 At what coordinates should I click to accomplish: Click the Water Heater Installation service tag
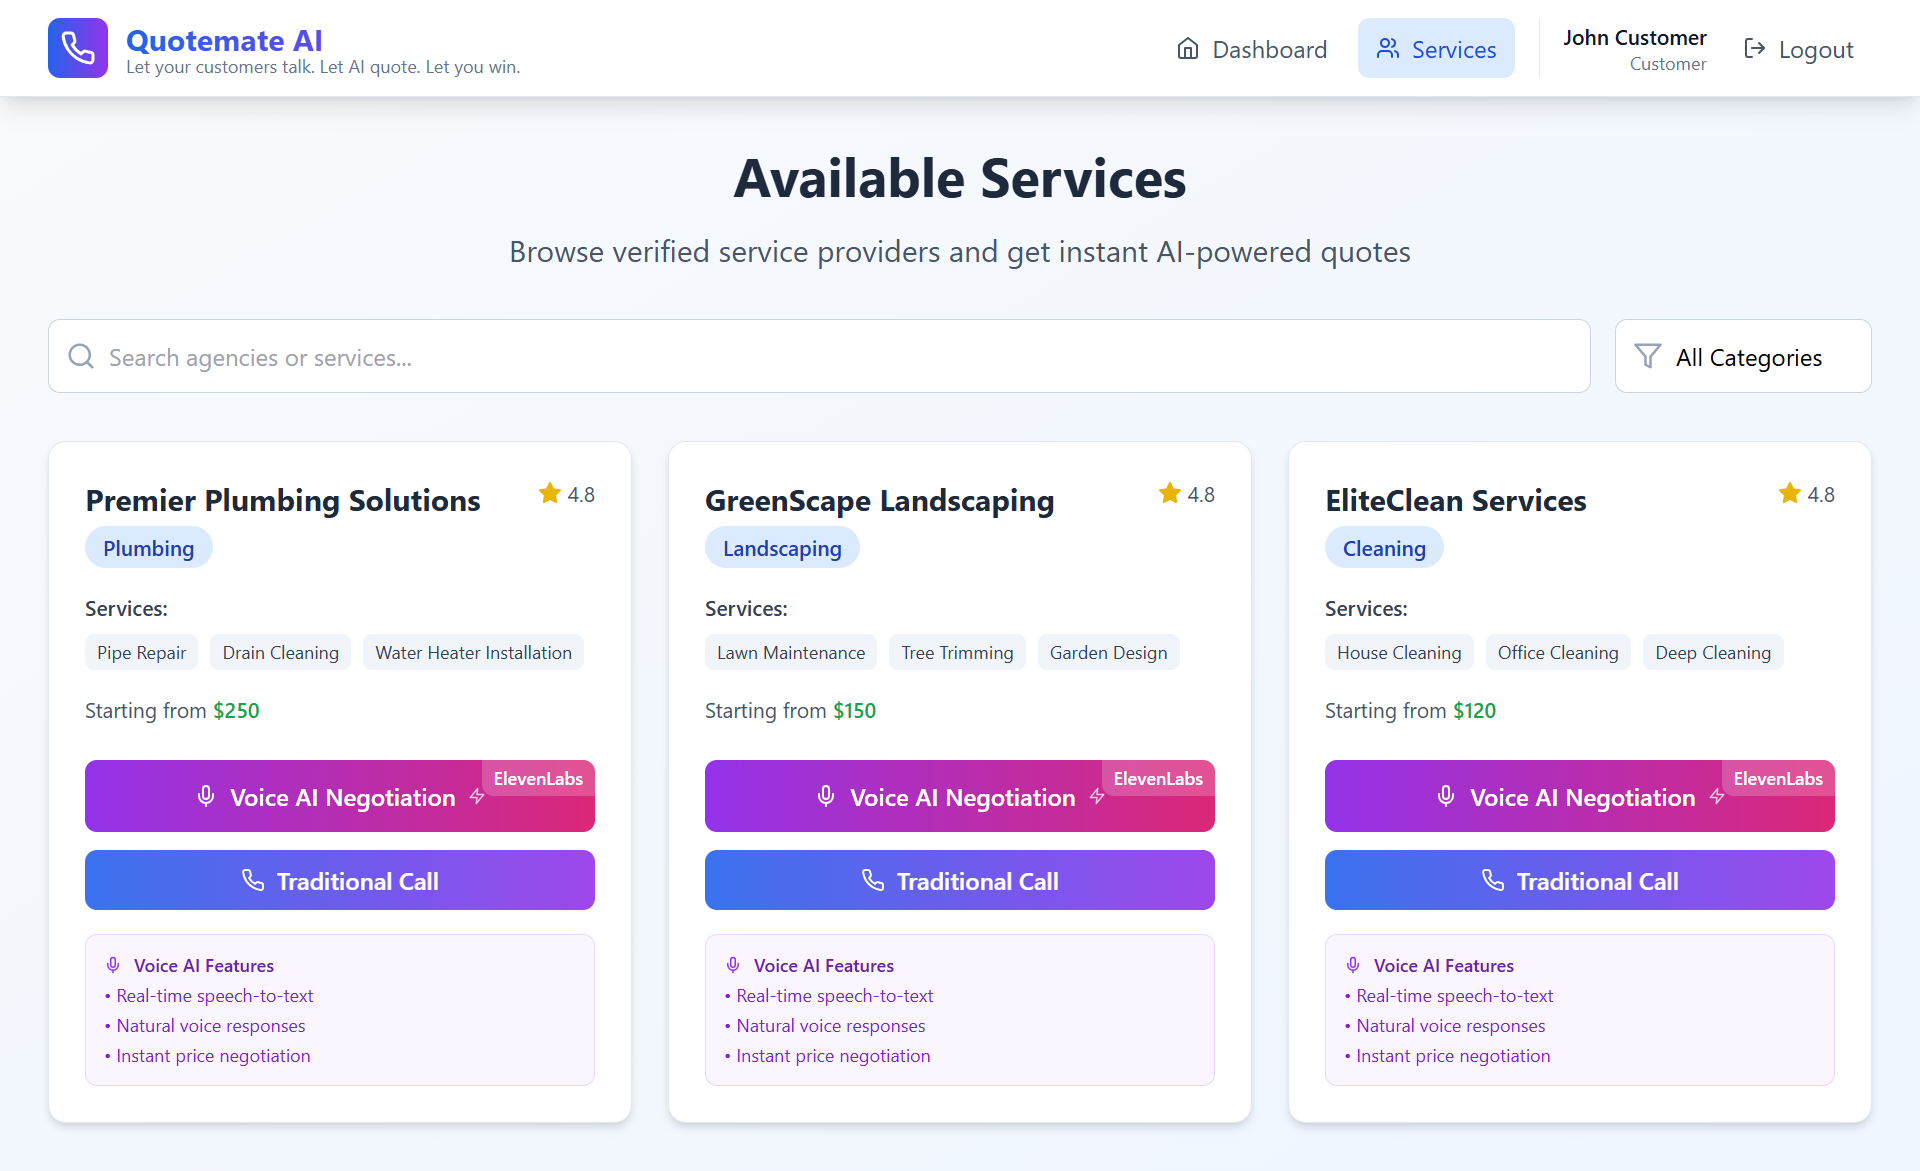[x=473, y=653]
